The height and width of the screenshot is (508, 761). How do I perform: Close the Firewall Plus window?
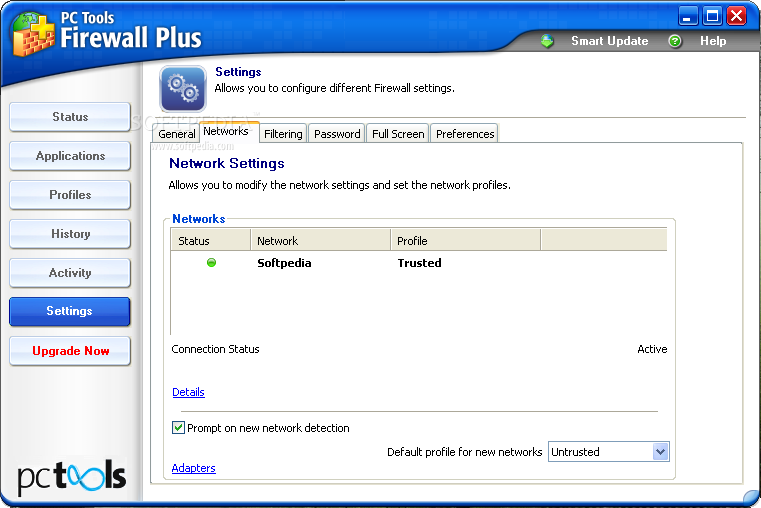tap(737, 16)
